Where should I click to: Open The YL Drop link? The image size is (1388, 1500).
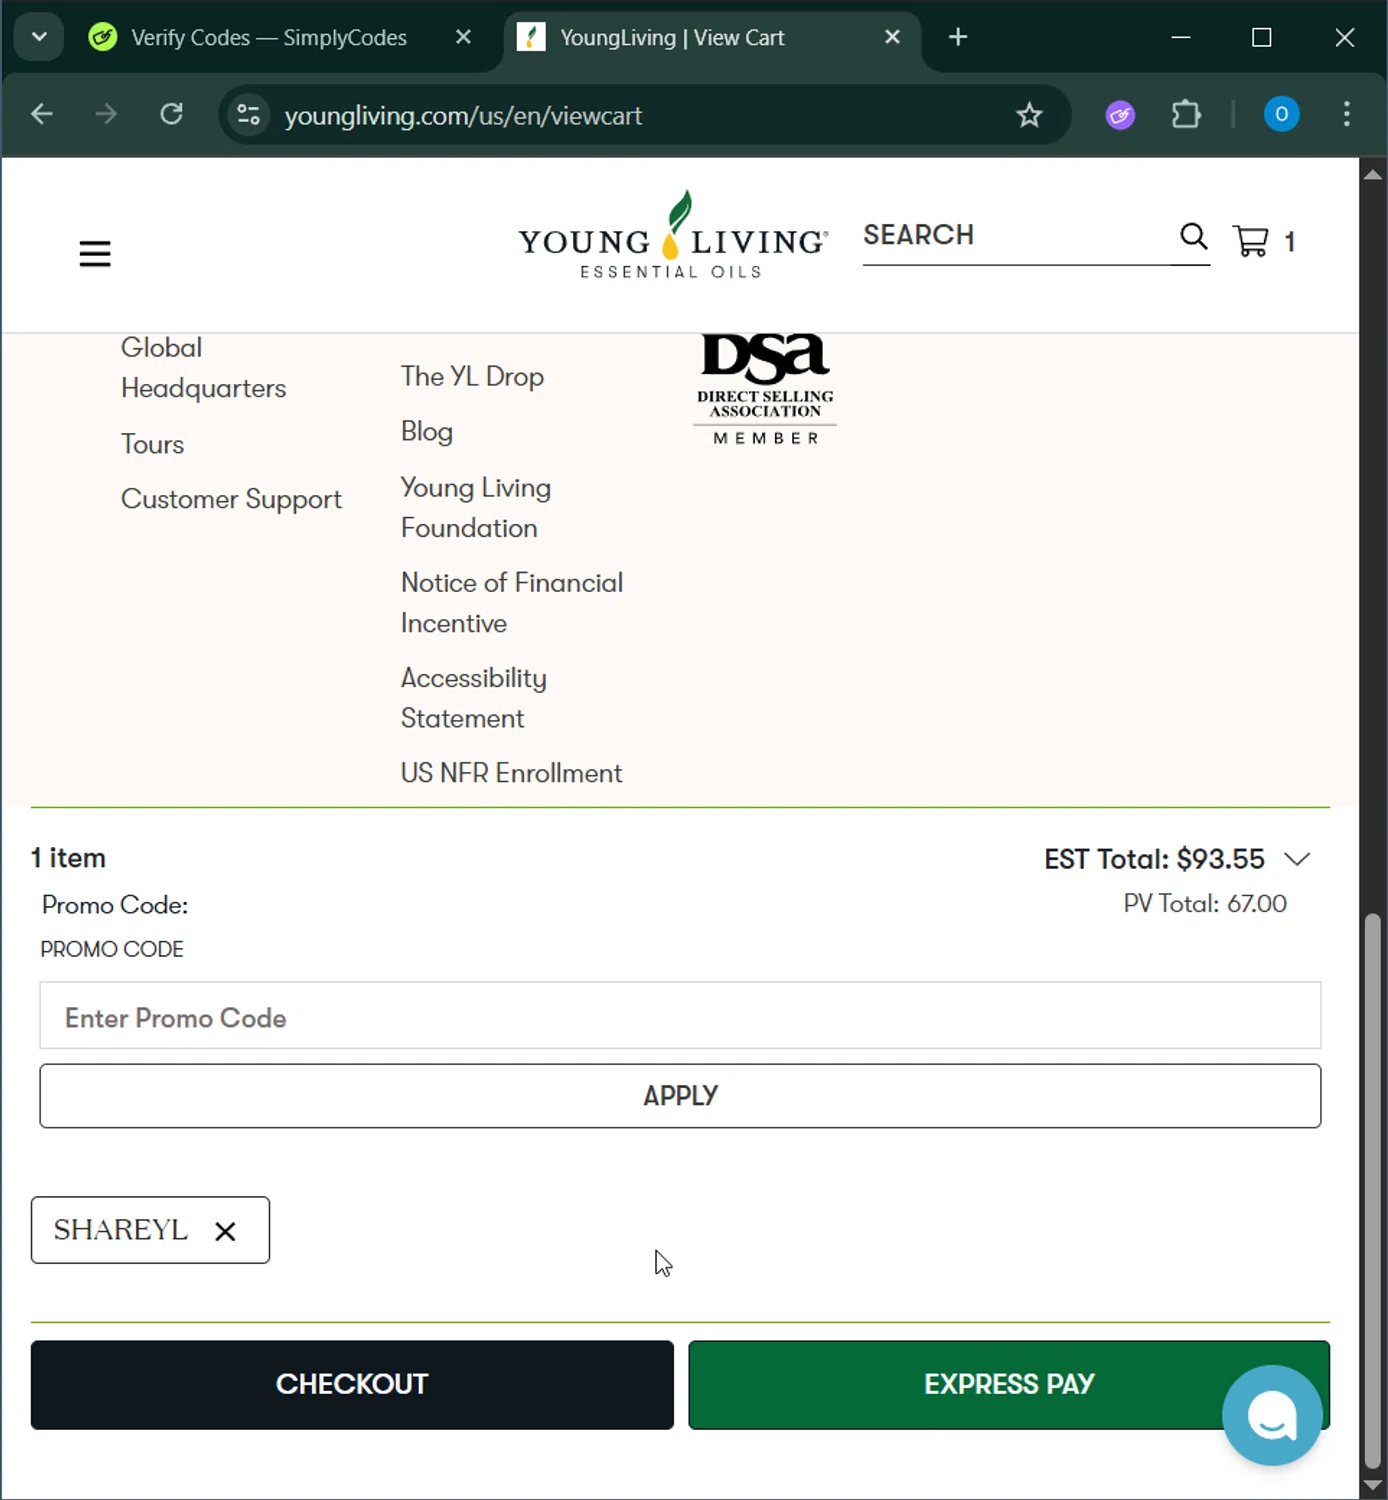472,377
